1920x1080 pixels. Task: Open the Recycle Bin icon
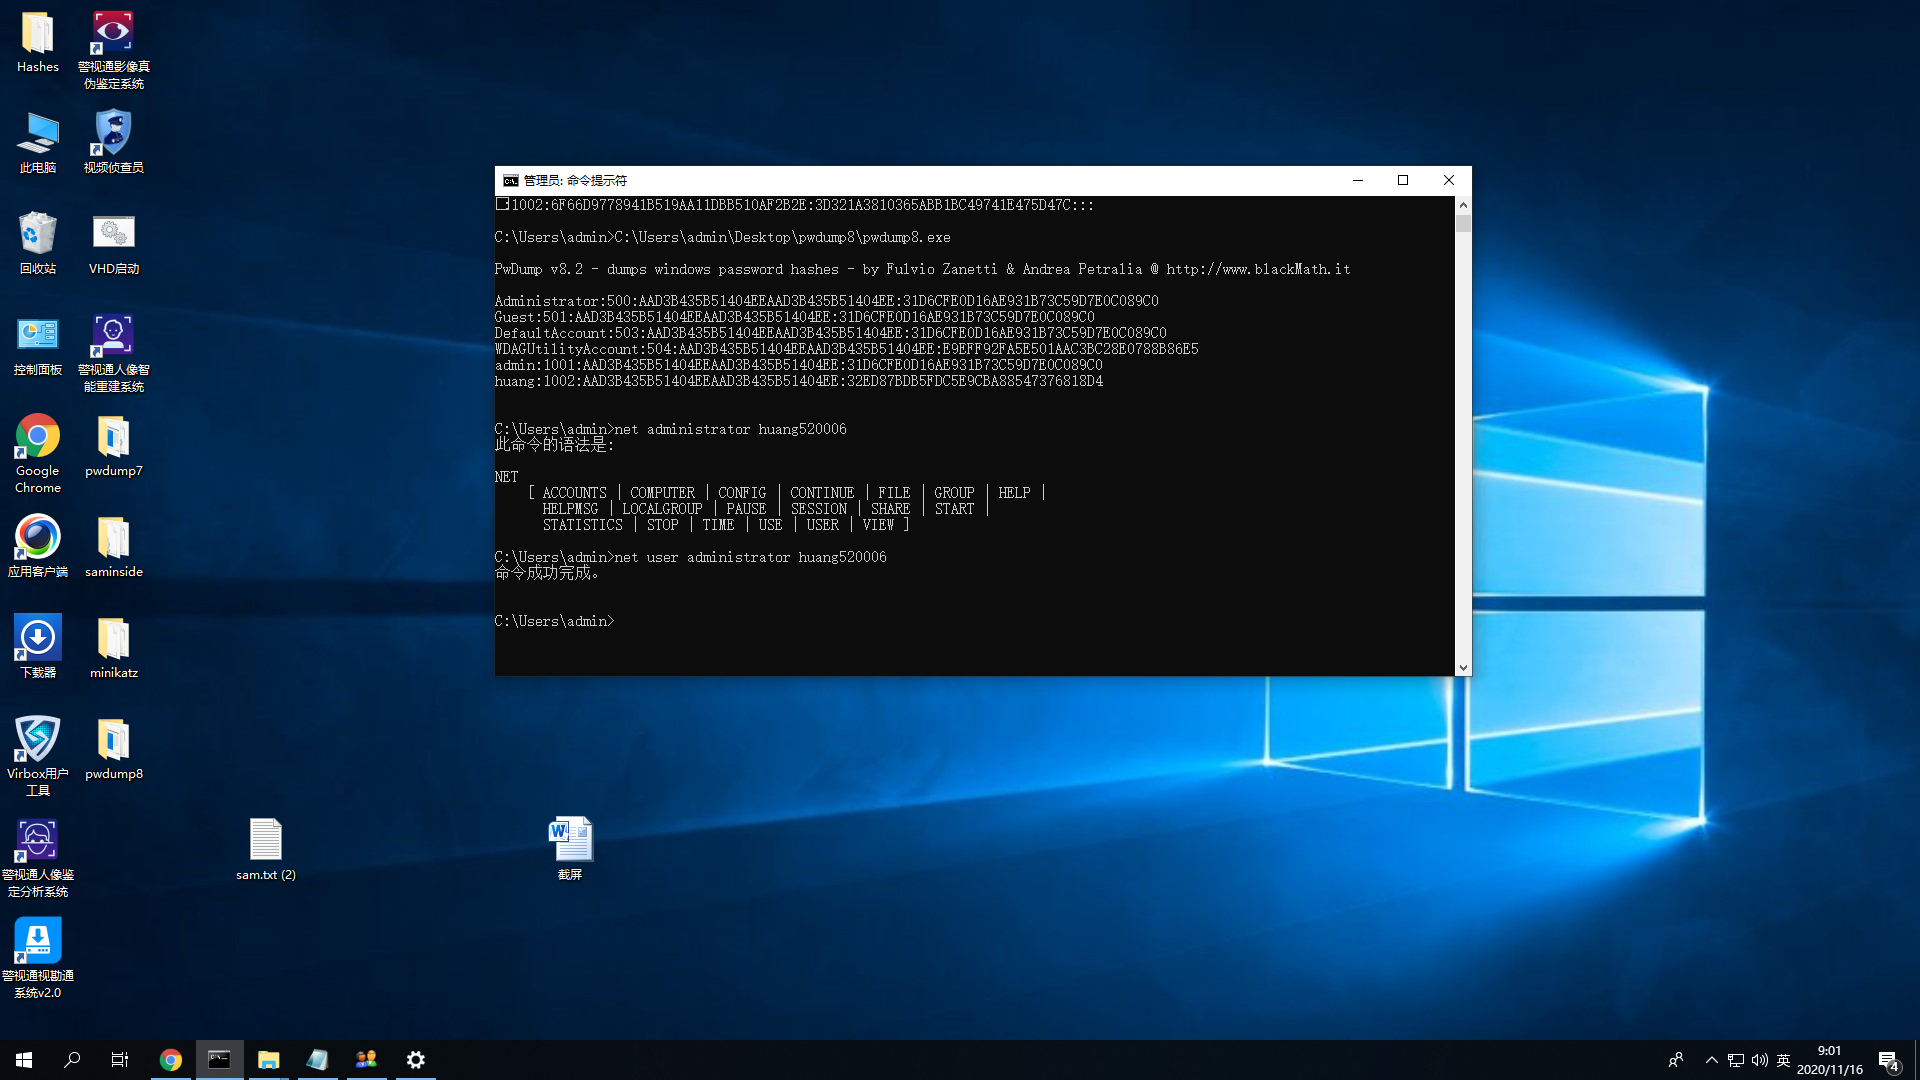click(38, 235)
